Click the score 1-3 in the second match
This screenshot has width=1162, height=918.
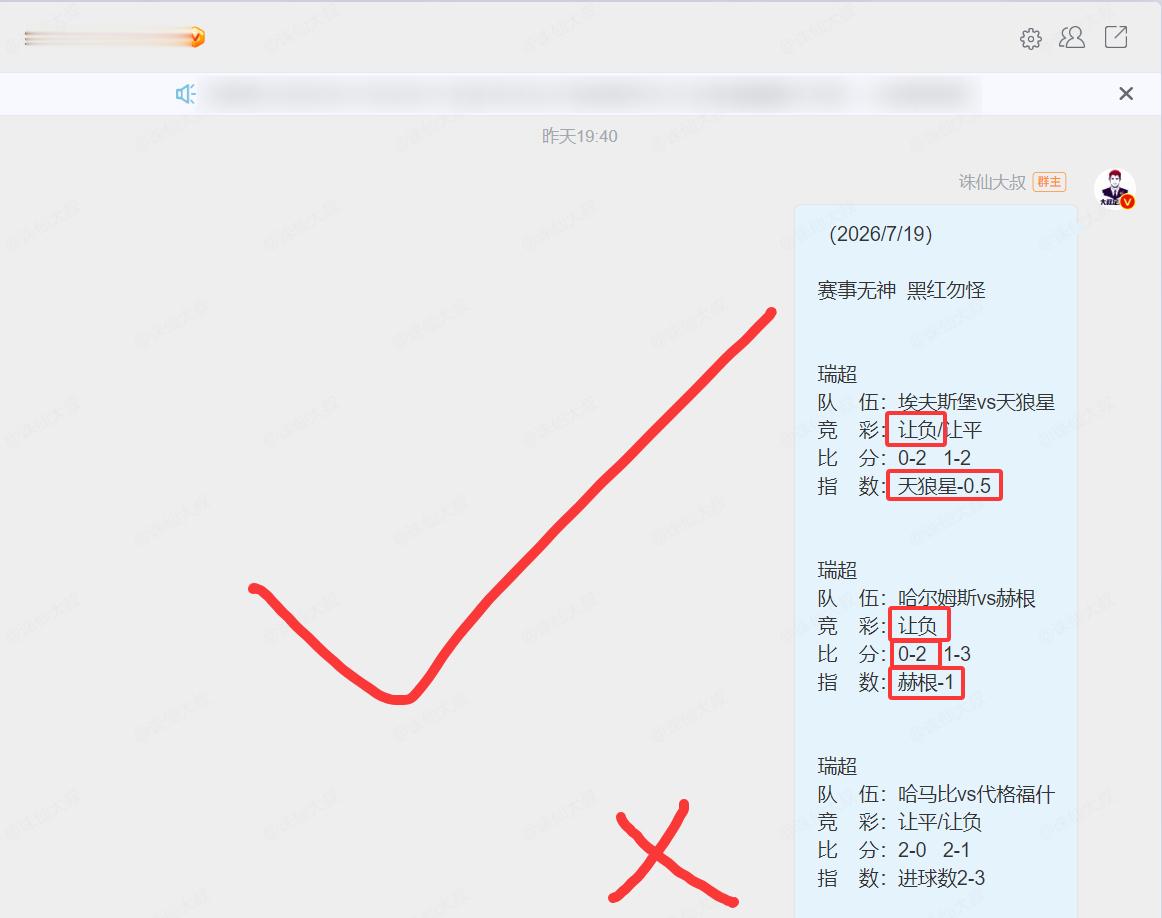957,654
